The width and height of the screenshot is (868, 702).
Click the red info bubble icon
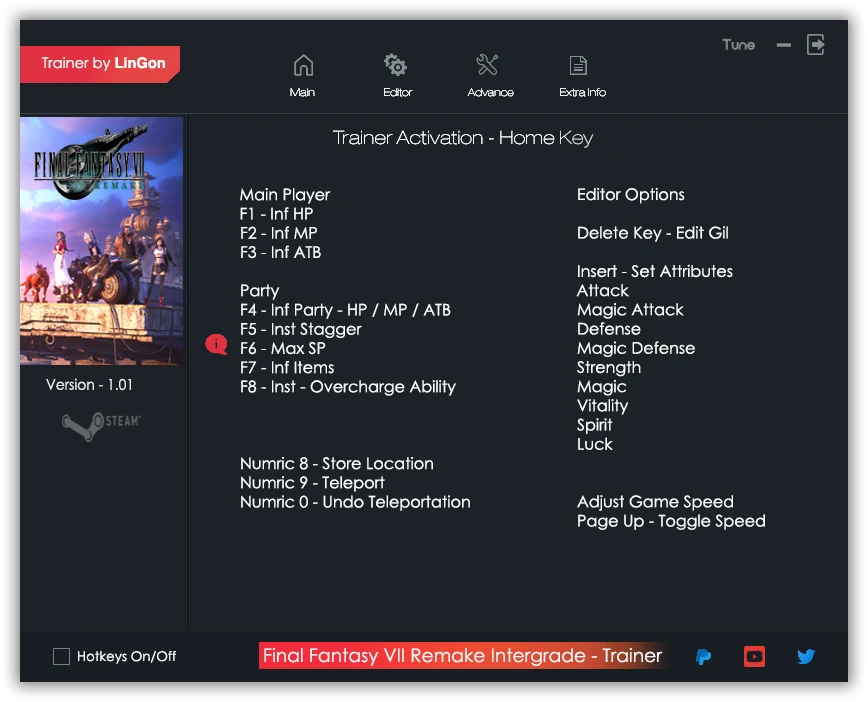pyautogui.click(x=216, y=344)
